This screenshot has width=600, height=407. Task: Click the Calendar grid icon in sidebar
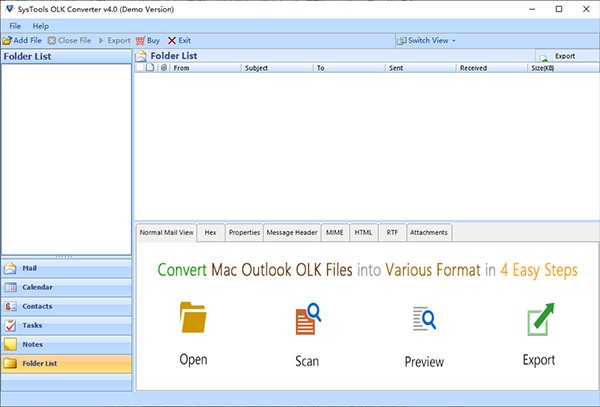coord(10,287)
